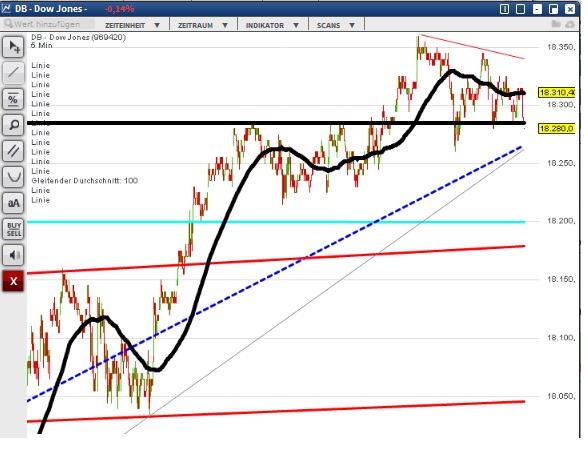The width and height of the screenshot is (588, 450).
Task: Select the pointer cursor tool
Action: [14, 47]
